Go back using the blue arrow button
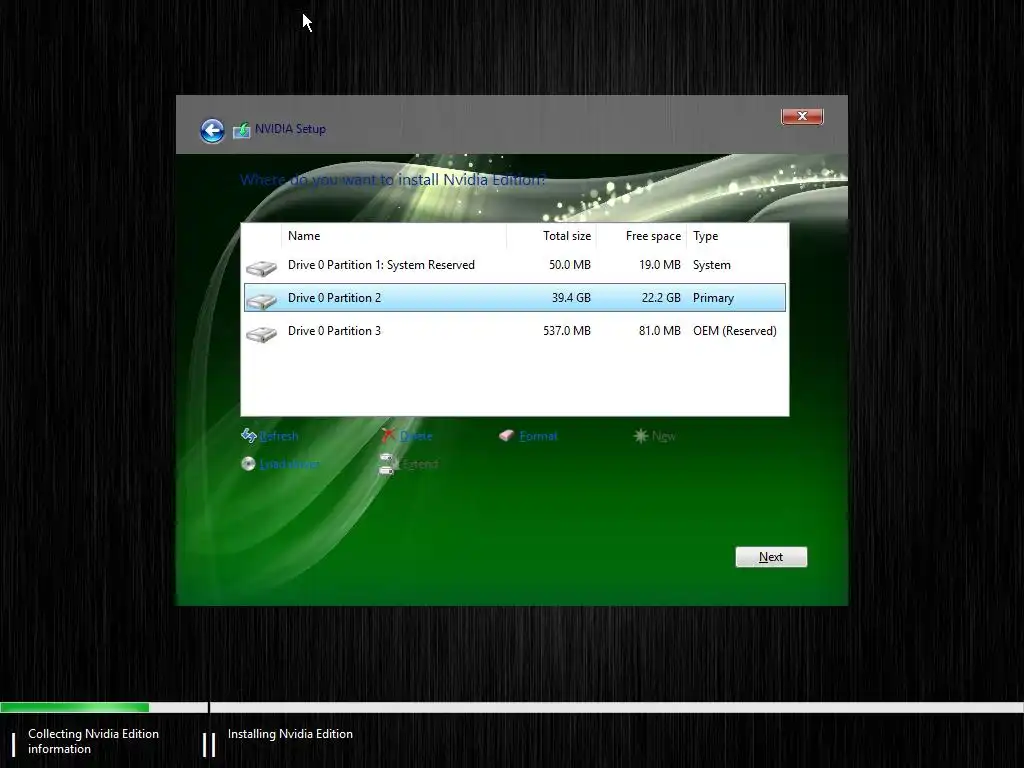The width and height of the screenshot is (1024, 768). point(212,131)
